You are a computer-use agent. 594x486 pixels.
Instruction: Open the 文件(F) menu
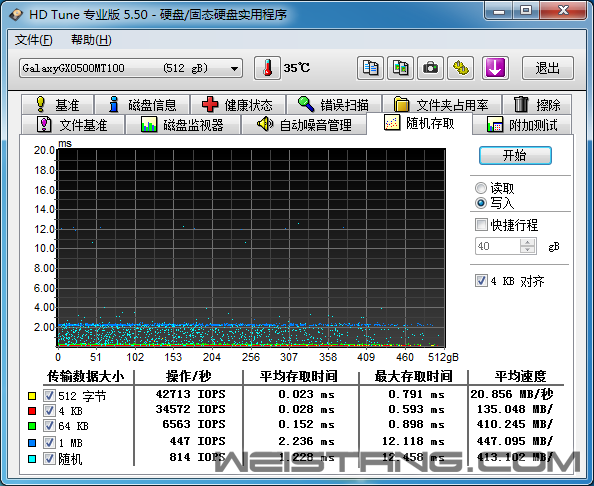coord(33,40)
